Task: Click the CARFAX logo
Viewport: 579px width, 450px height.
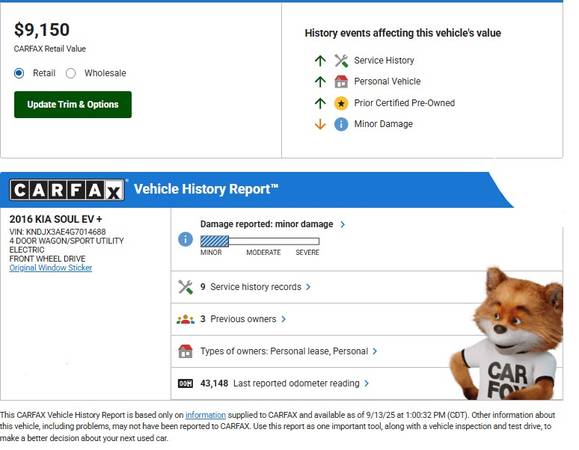Action: (67, 190)
